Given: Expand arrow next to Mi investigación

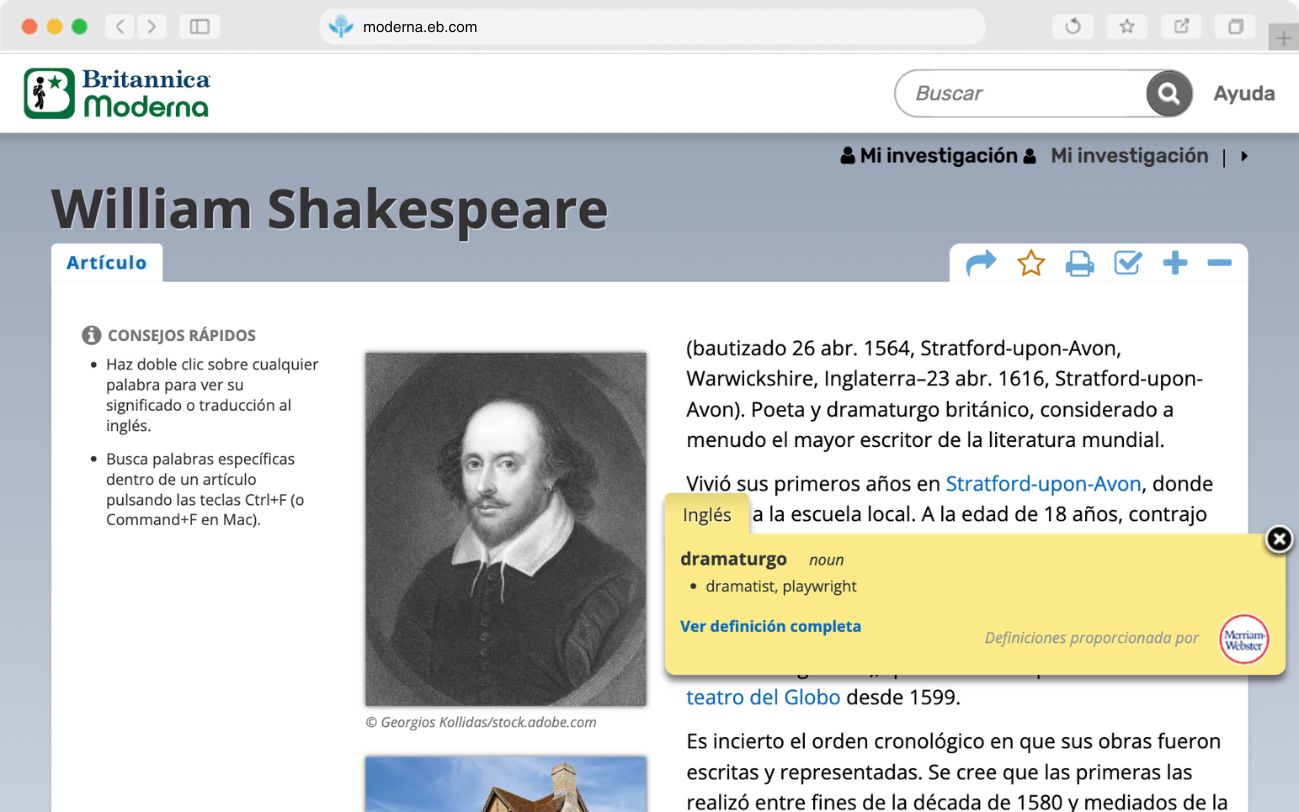Looking at the screenshot, I should pos(1244,156).
